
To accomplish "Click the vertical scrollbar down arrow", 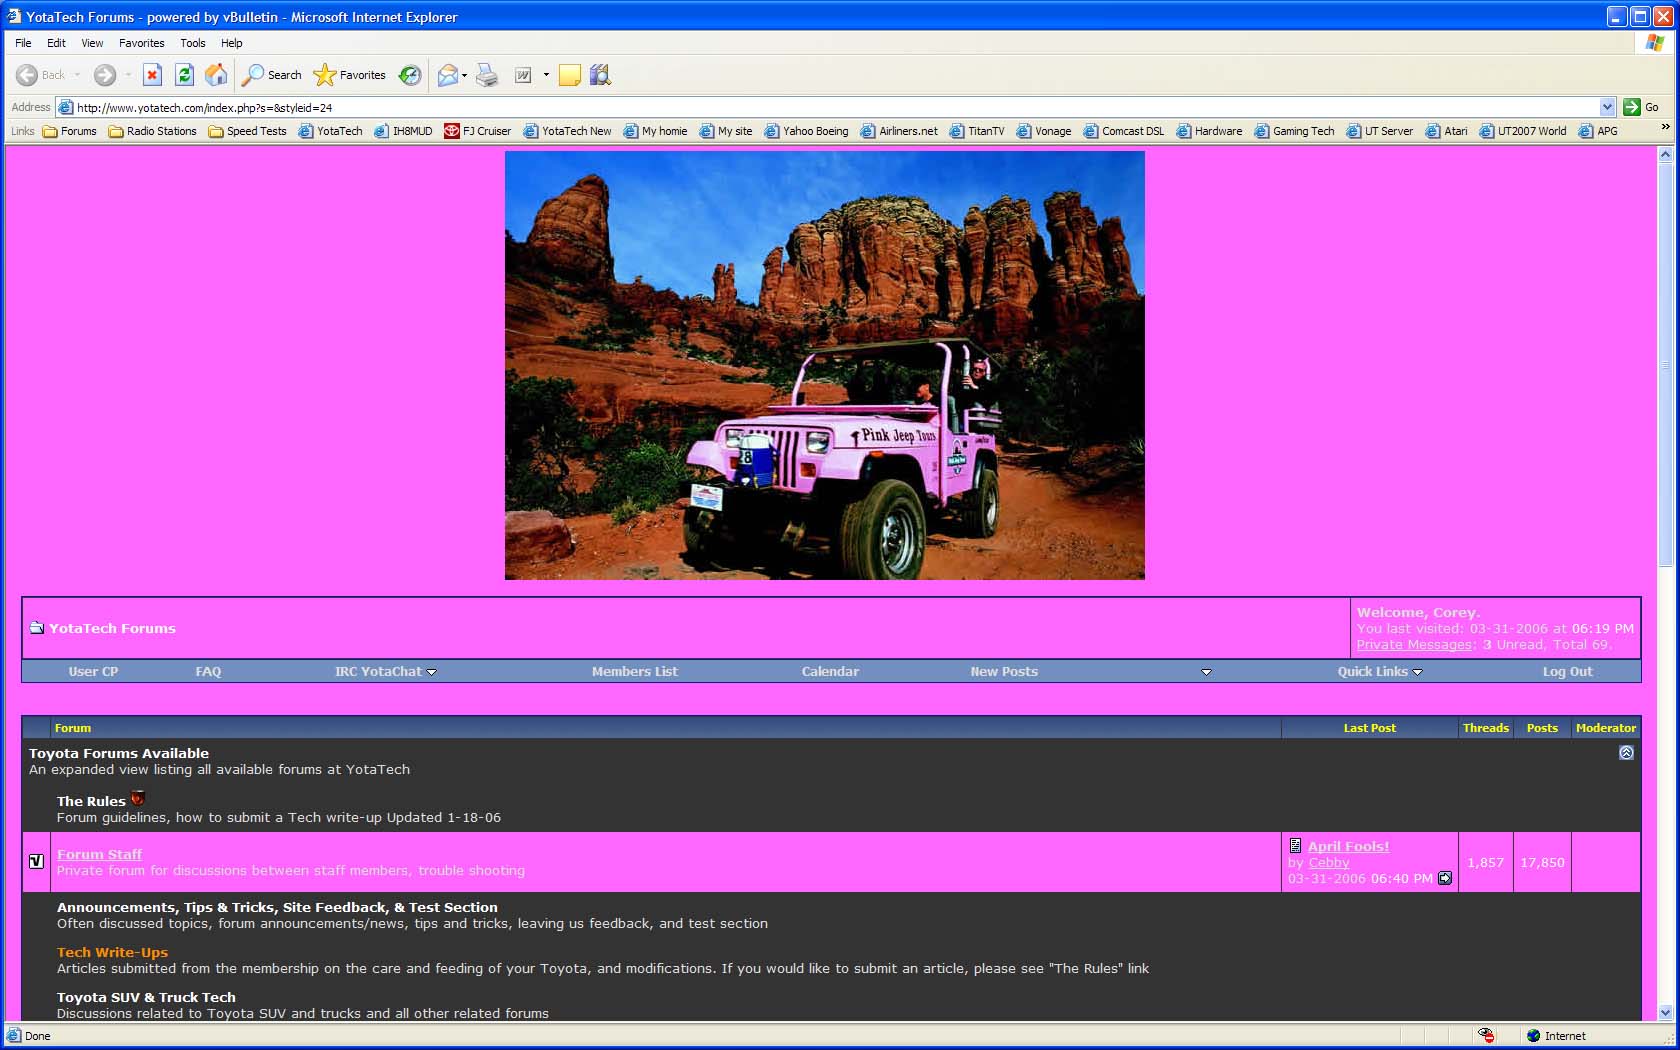I will pos(1665,1012).
